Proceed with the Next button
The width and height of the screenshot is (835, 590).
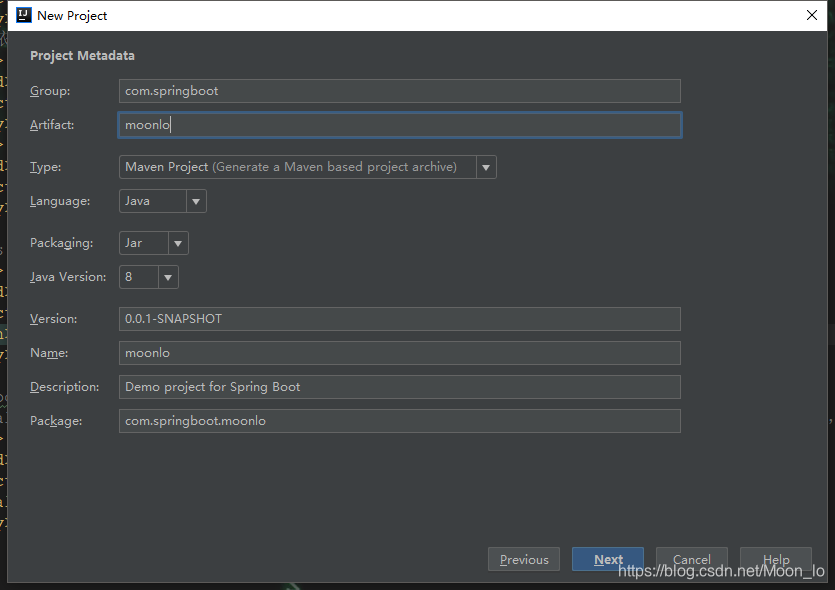point(608,559)
